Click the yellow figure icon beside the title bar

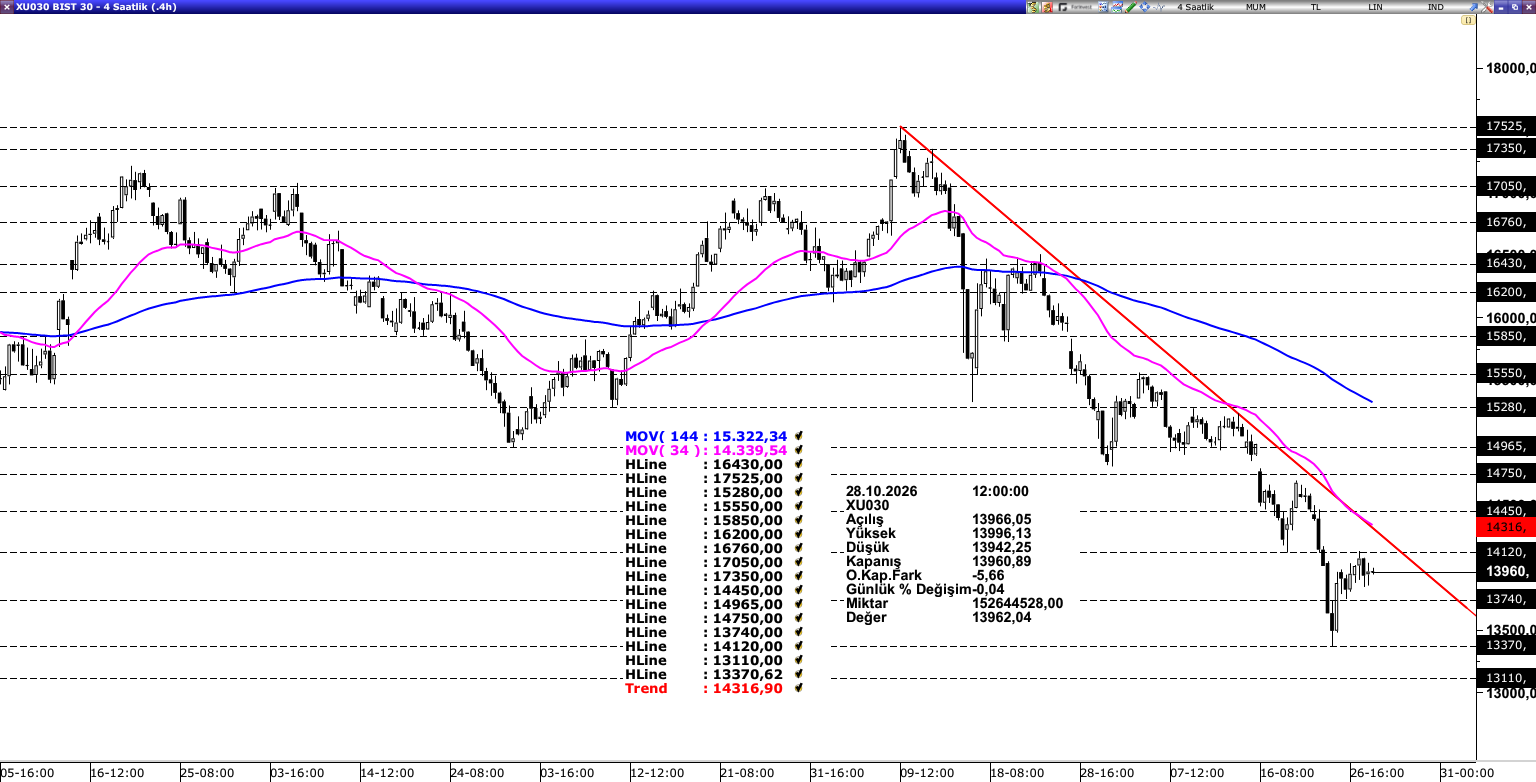1033,7
